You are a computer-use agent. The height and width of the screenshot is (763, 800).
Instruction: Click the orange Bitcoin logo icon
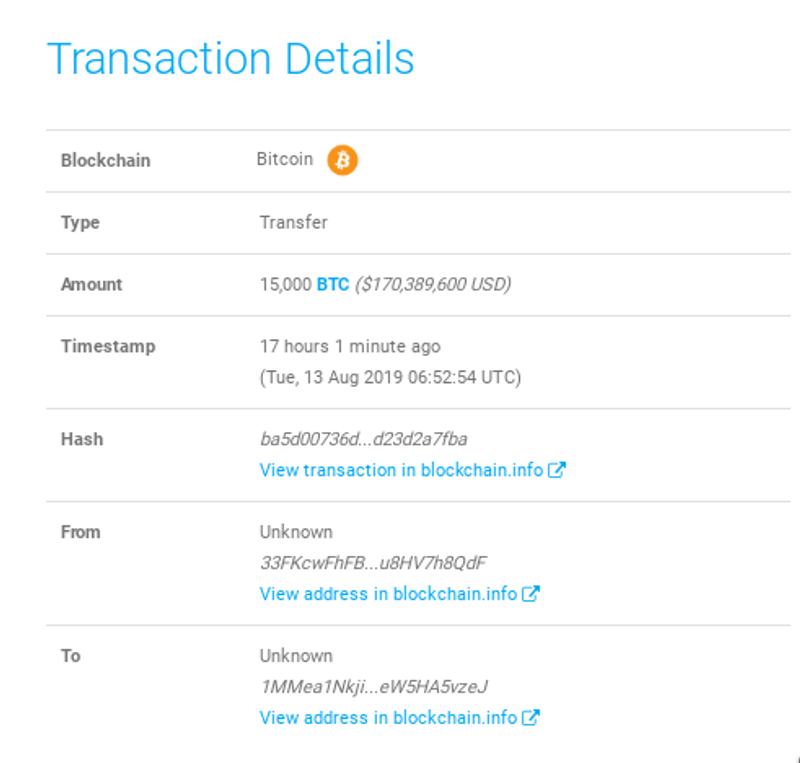pyautogui.click(x=342, y=160)
